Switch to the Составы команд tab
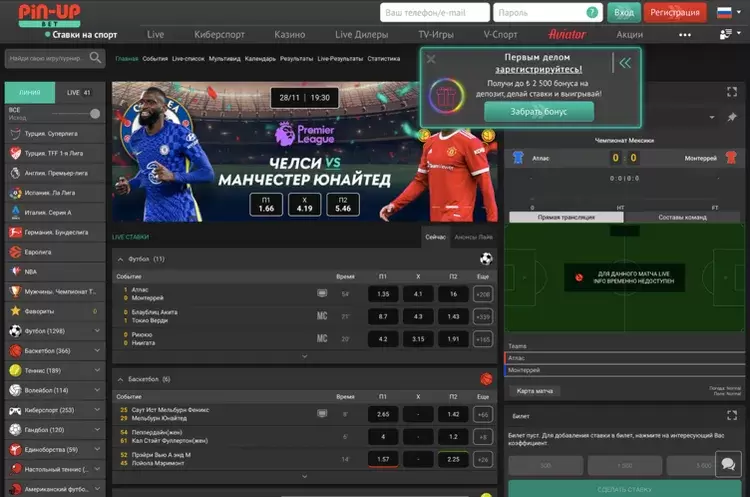The height and width of the screenshot is (497, 750). (682, 217)
